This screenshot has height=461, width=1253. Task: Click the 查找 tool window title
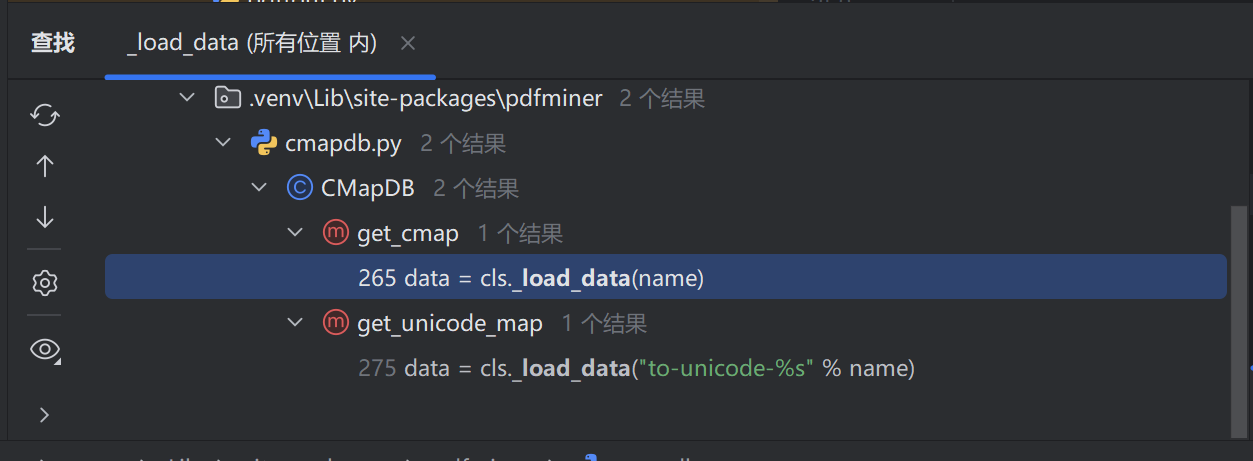(x=53, y=44)
